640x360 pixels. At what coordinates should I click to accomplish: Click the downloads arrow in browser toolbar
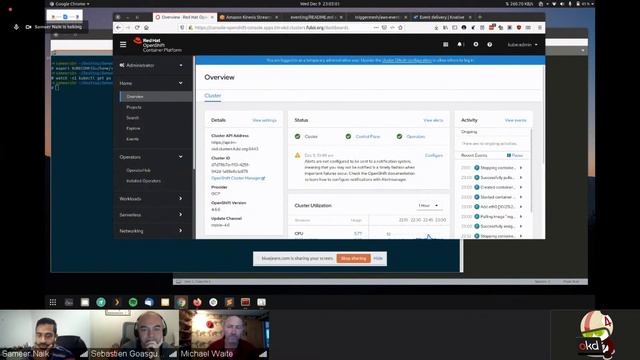pyautogui.click(x=436, y=27)
